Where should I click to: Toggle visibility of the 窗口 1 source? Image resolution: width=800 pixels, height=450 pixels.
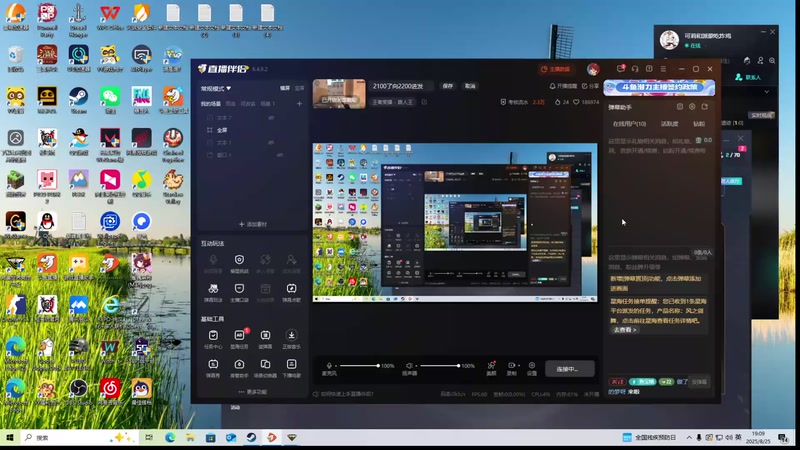(x=280, y=155)
